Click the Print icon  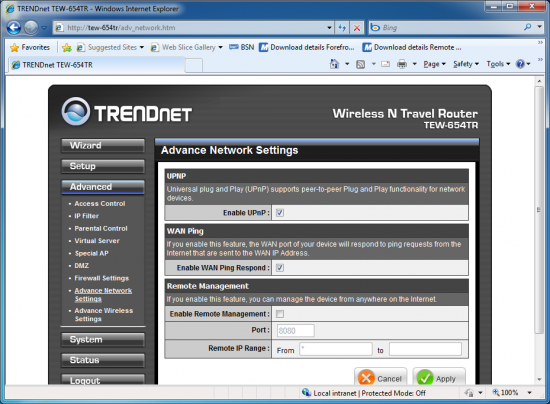[x=402, y=64]
